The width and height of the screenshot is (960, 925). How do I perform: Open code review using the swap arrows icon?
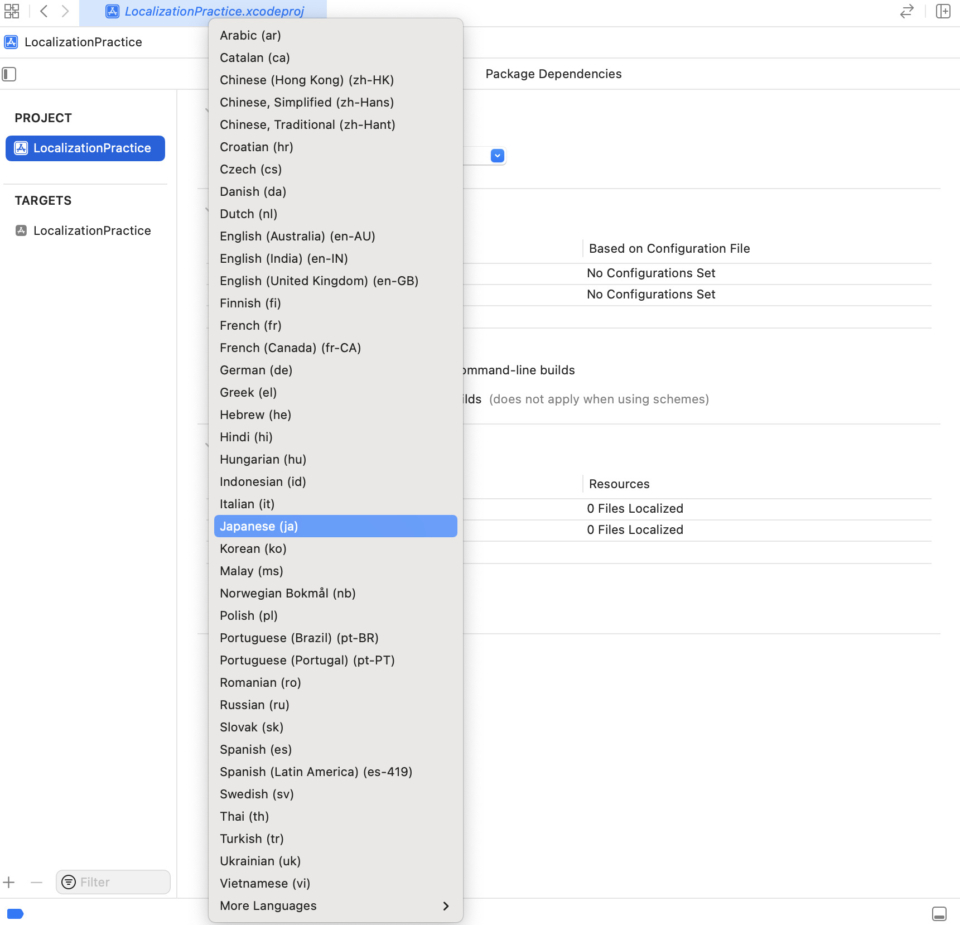pyautogui.click(x=906, y=11)
